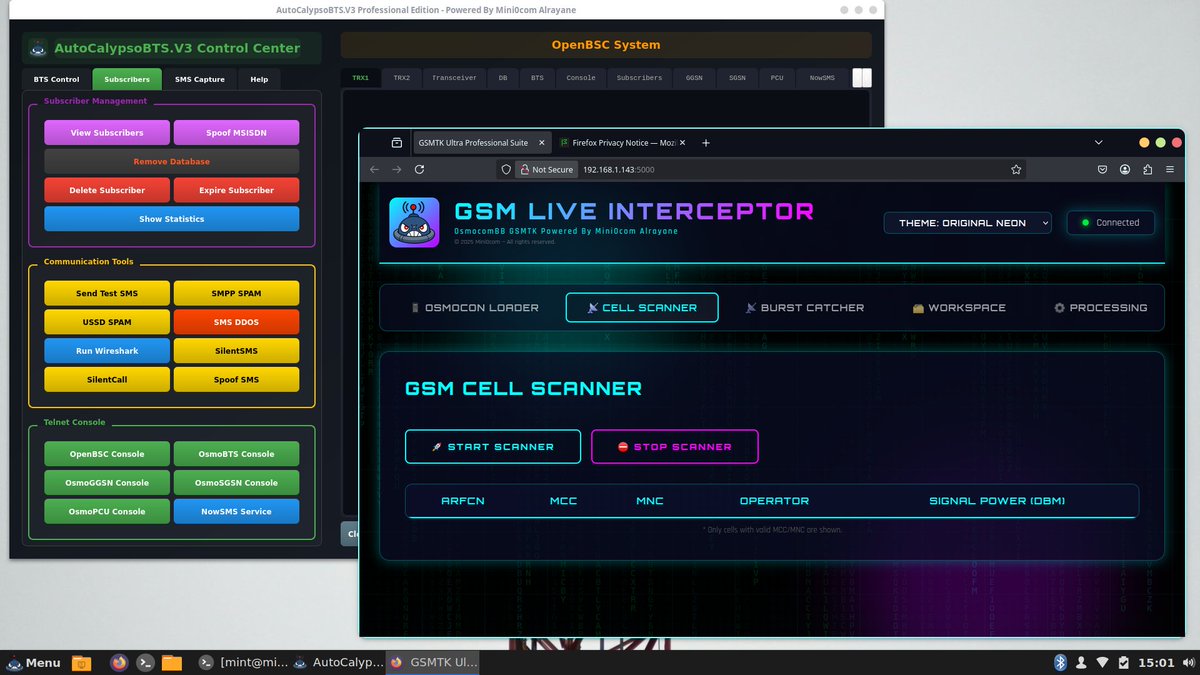This screenshot has height=675, width=1200.
Task: Click the ARFCN column header
Action: pos(463,501)
